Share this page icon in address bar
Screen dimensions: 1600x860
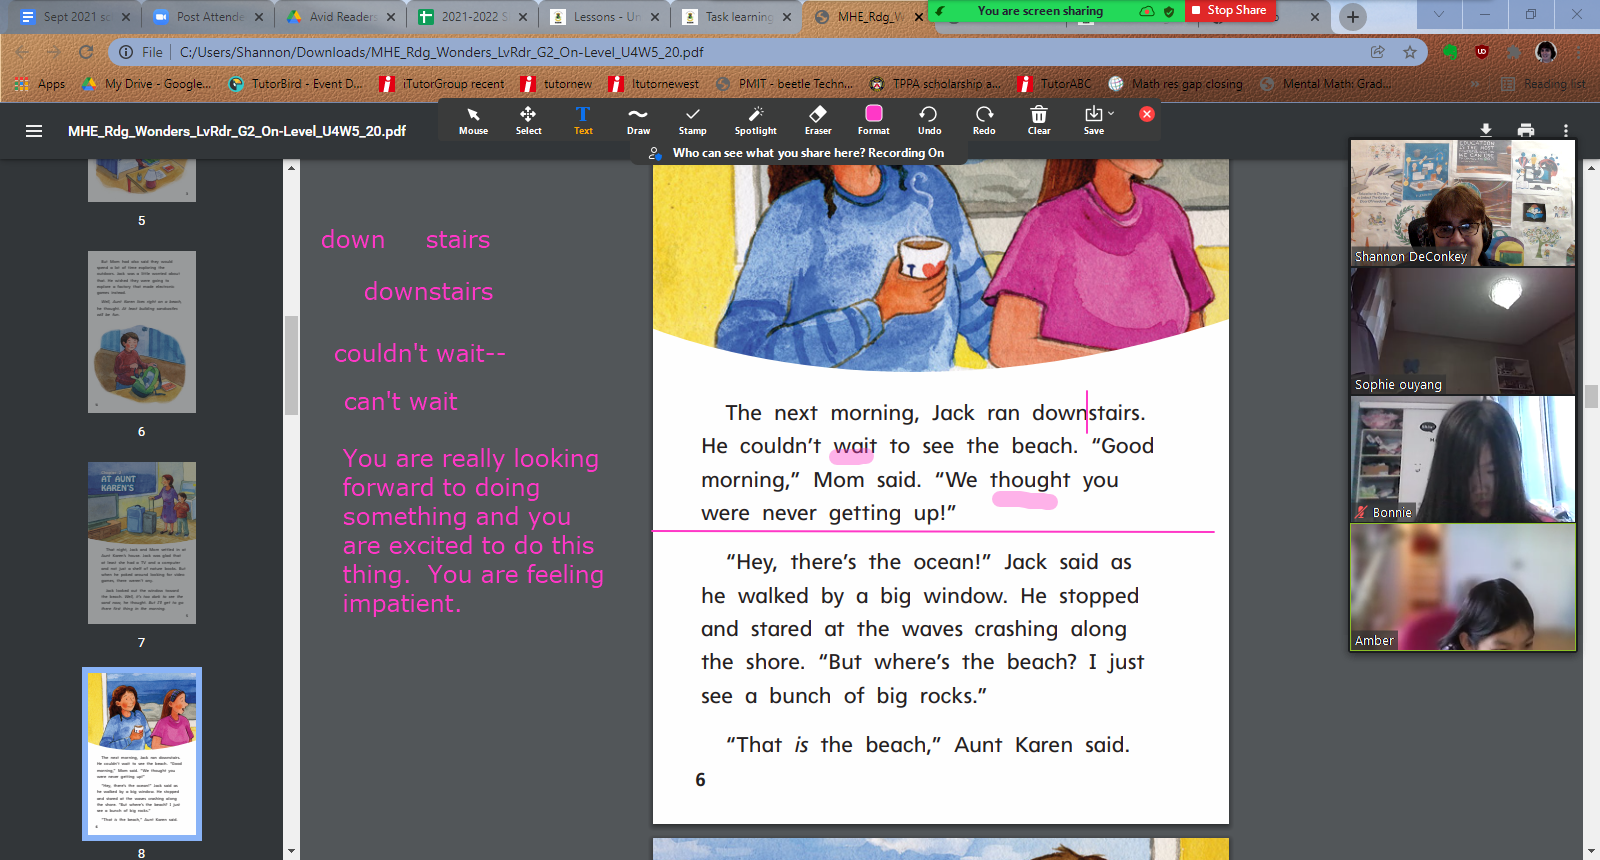[1378, 52]
